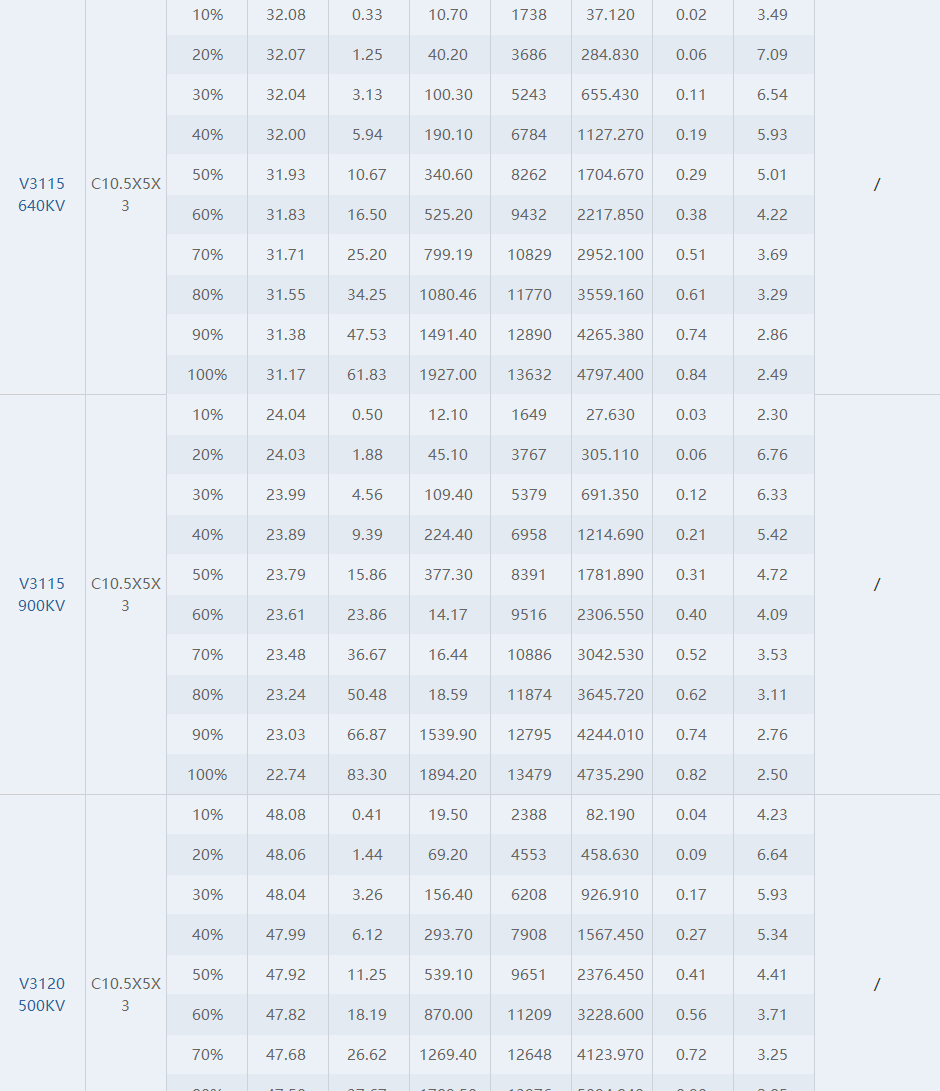940x1091 pixels.
Task: Select the 13479 value cell
Action: (x=529, y=775)
